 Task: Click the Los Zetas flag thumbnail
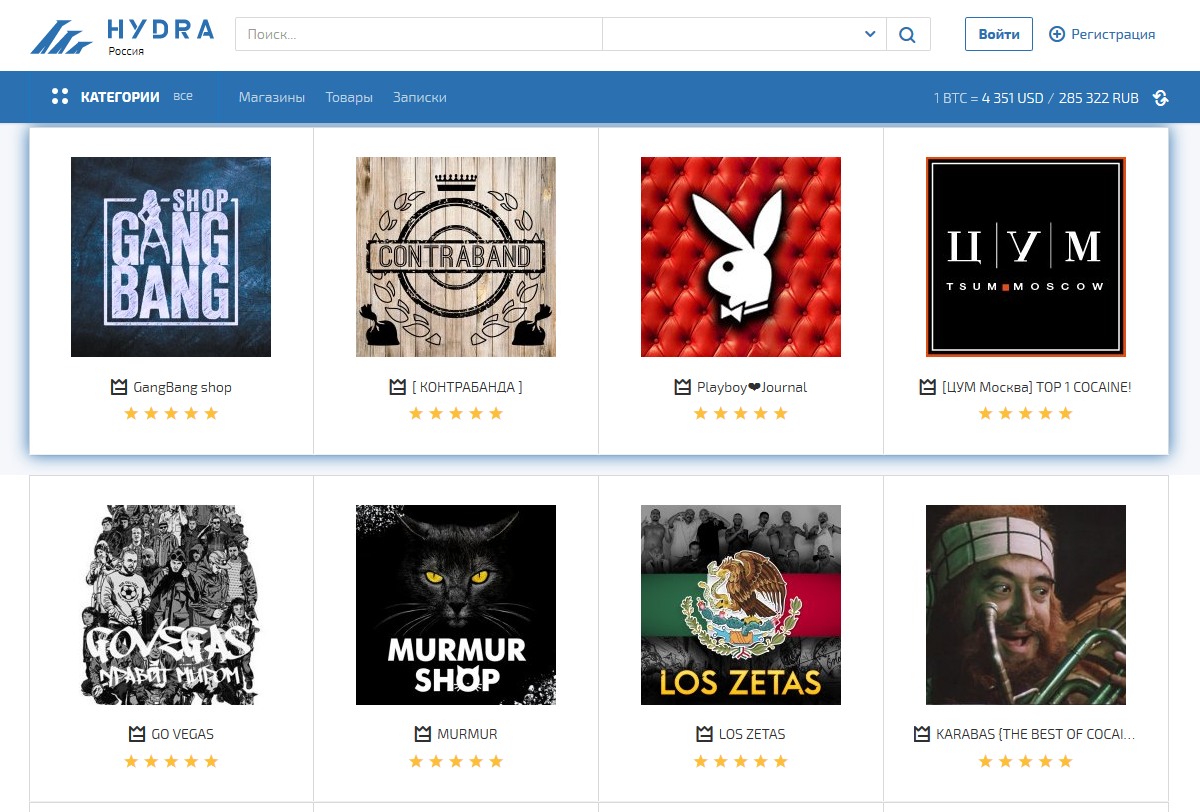[x=741, y=605]
